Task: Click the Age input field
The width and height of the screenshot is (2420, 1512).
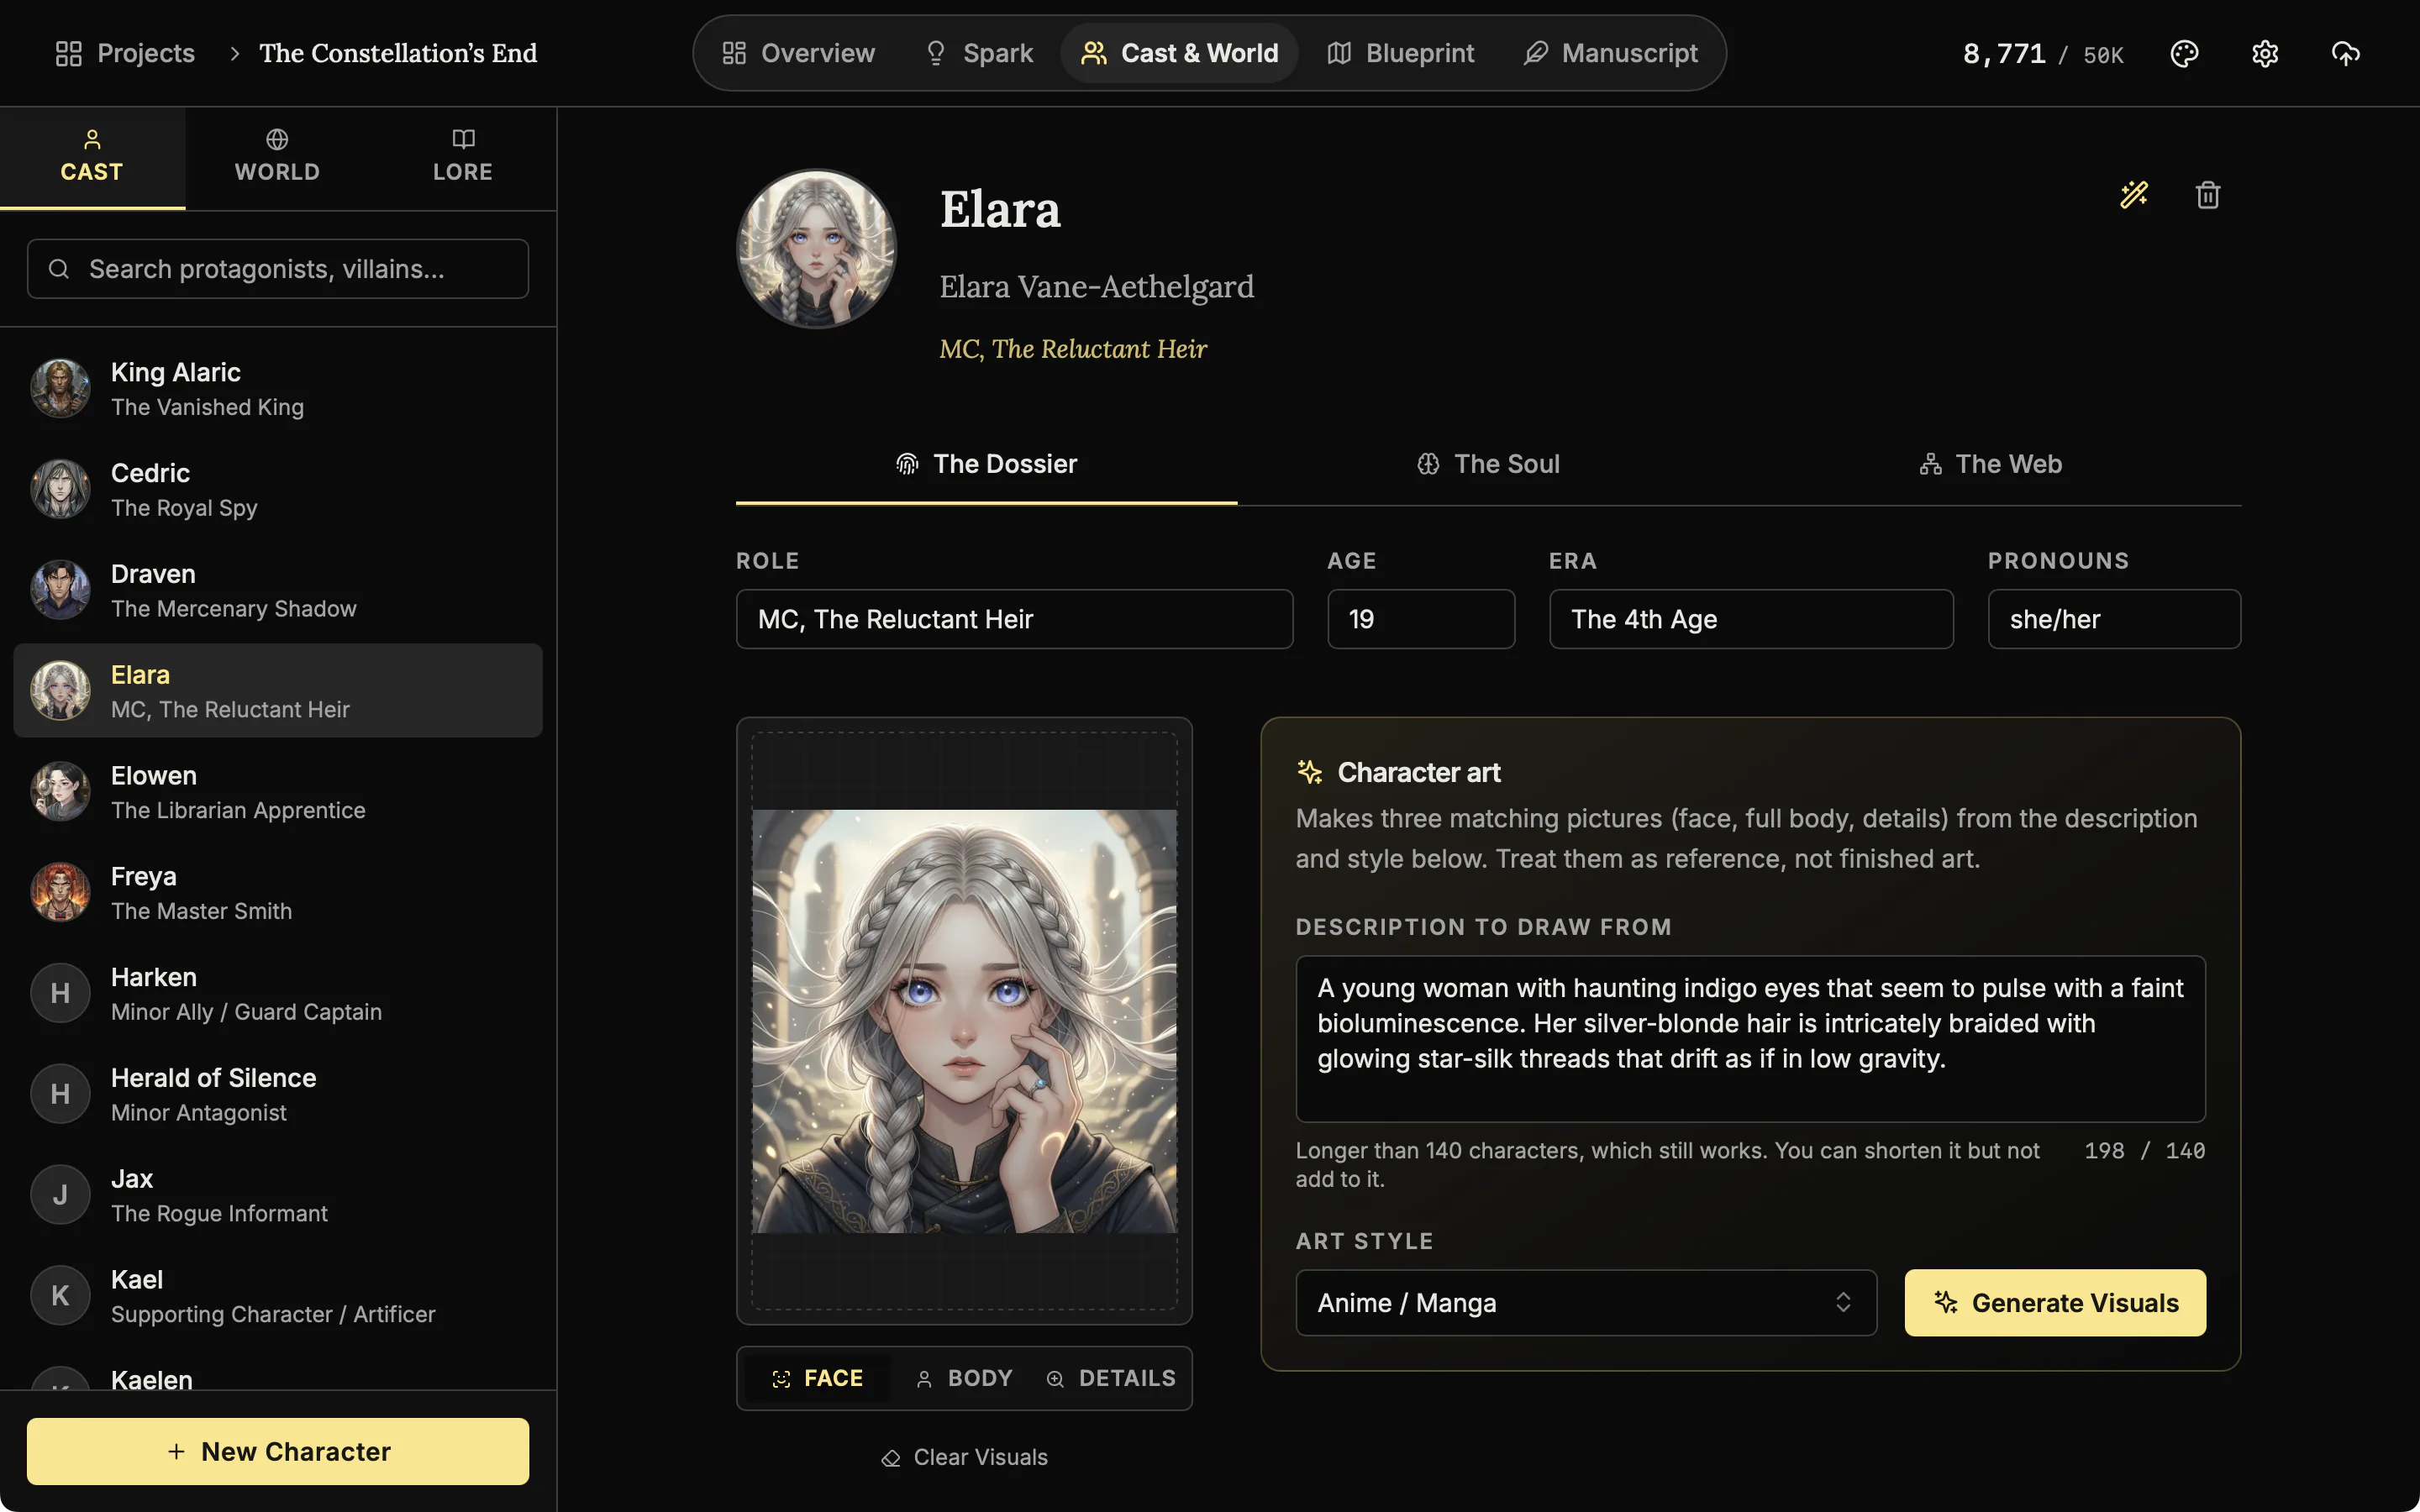Action: (x=1421, y=619)
